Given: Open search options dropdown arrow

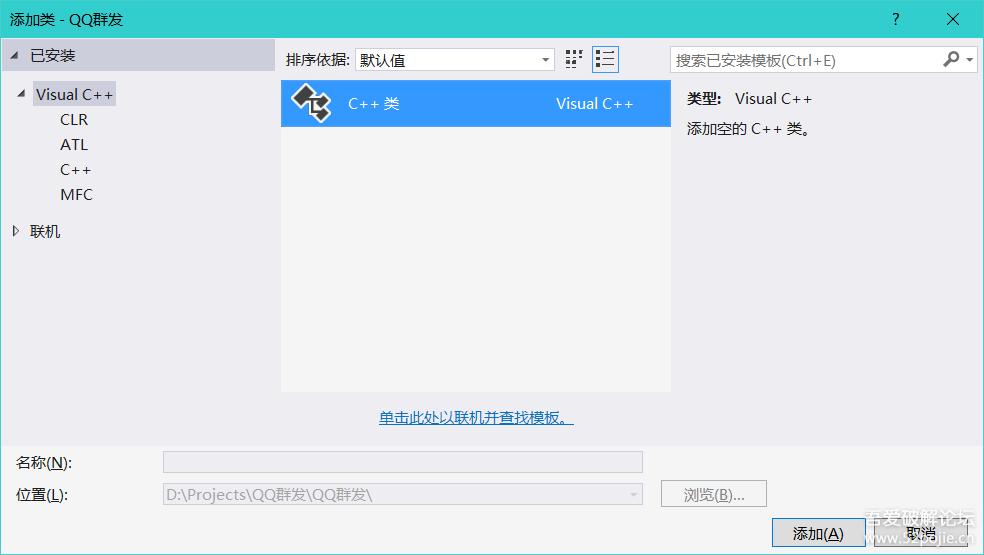Looking at the screenshot, I should click(970, 60).
